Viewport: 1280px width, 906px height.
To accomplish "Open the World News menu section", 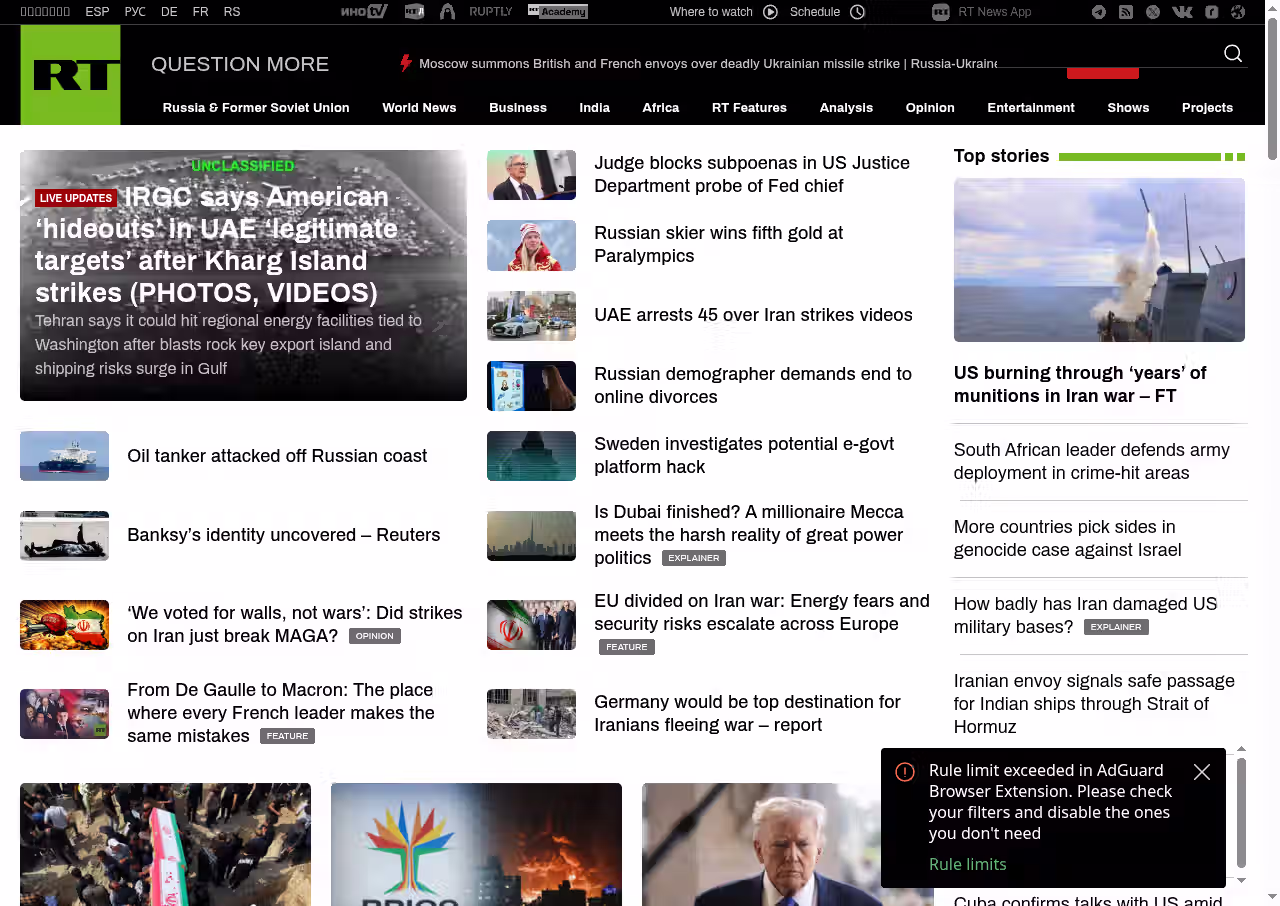I will pyautogui.click(x=419, y=108).
